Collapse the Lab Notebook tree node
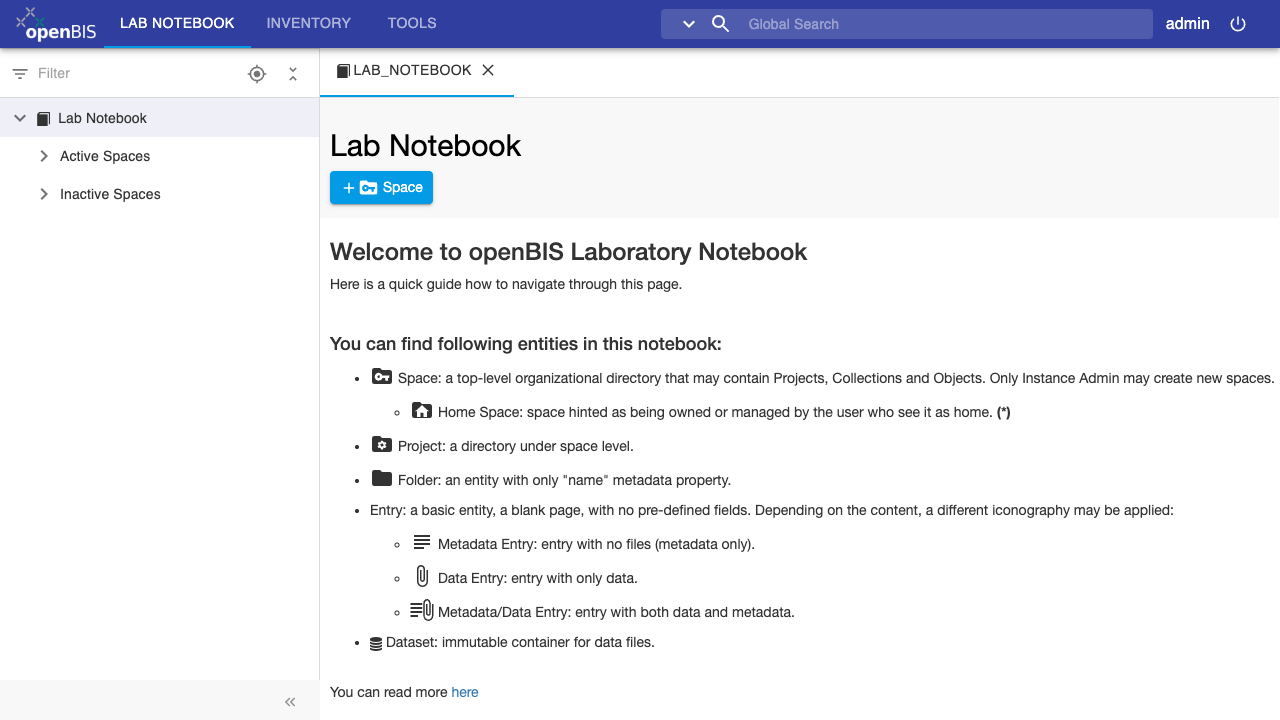 tap(19, 118)
